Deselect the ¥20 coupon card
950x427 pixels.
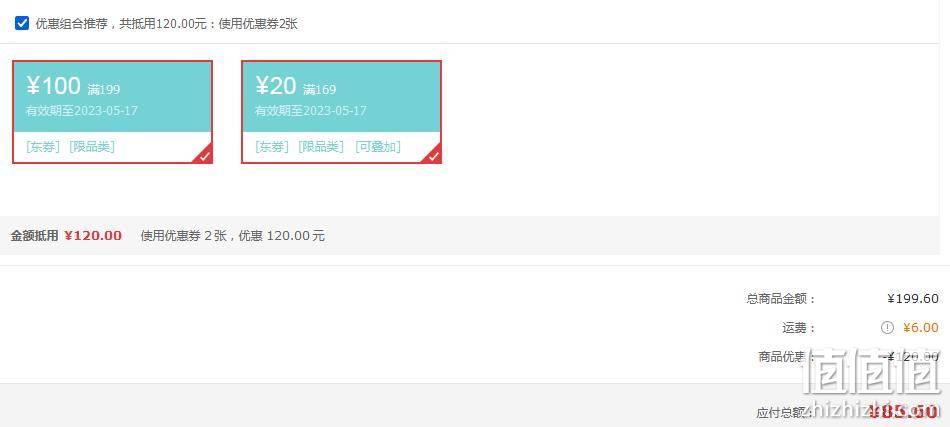pyautogui.click(x=342, y=112)
